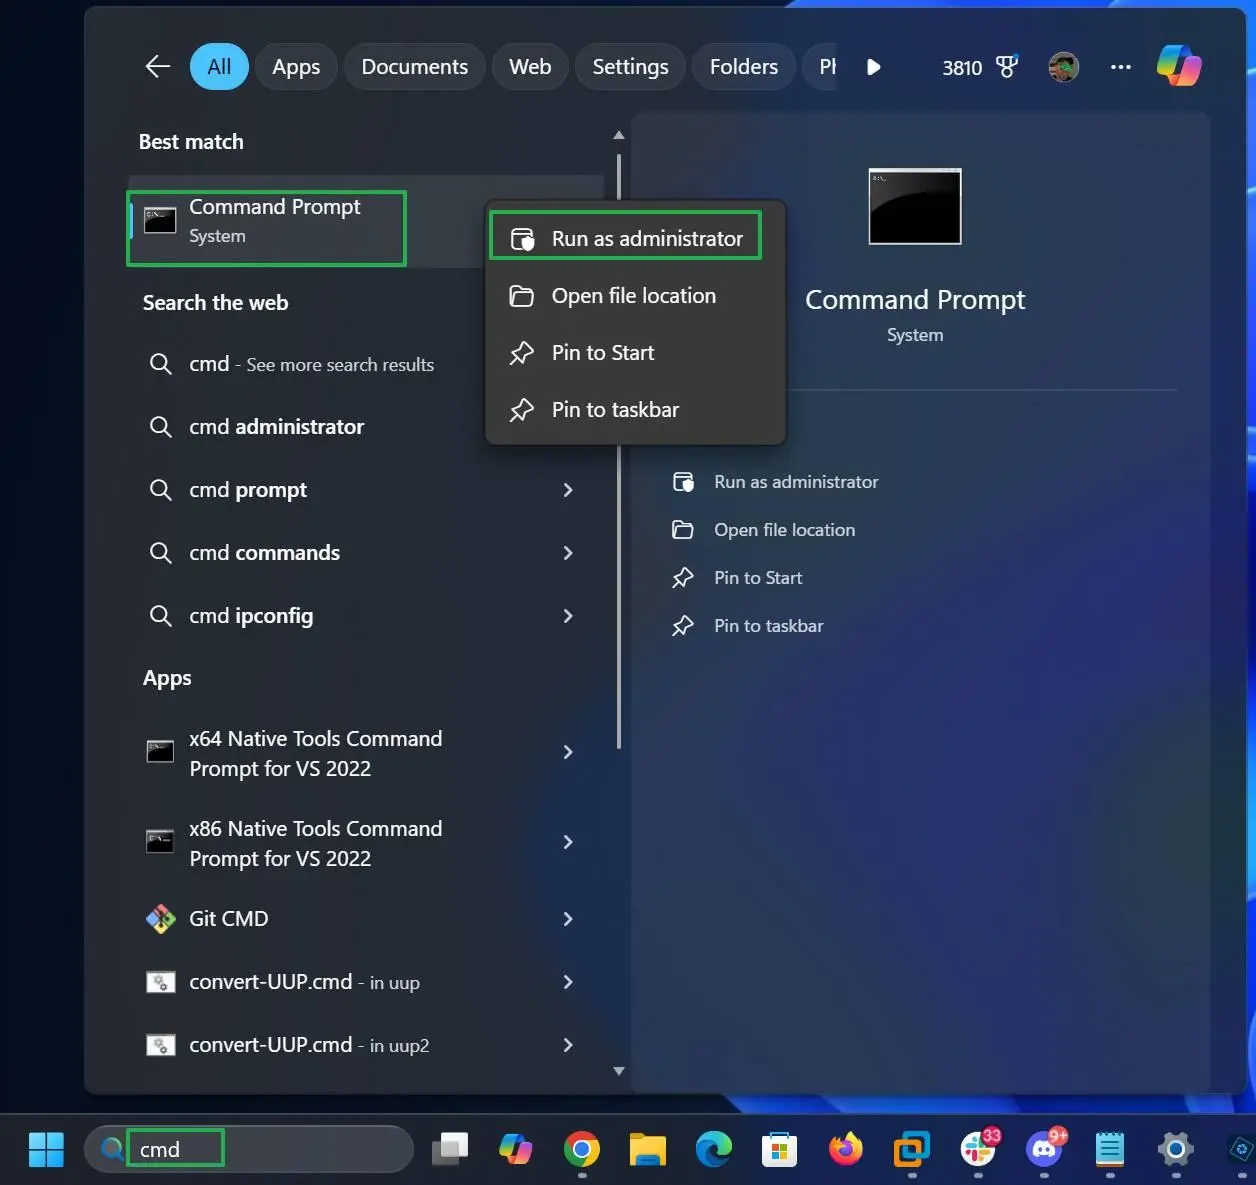Go back with the left arrow

click(x=158, y=67)
